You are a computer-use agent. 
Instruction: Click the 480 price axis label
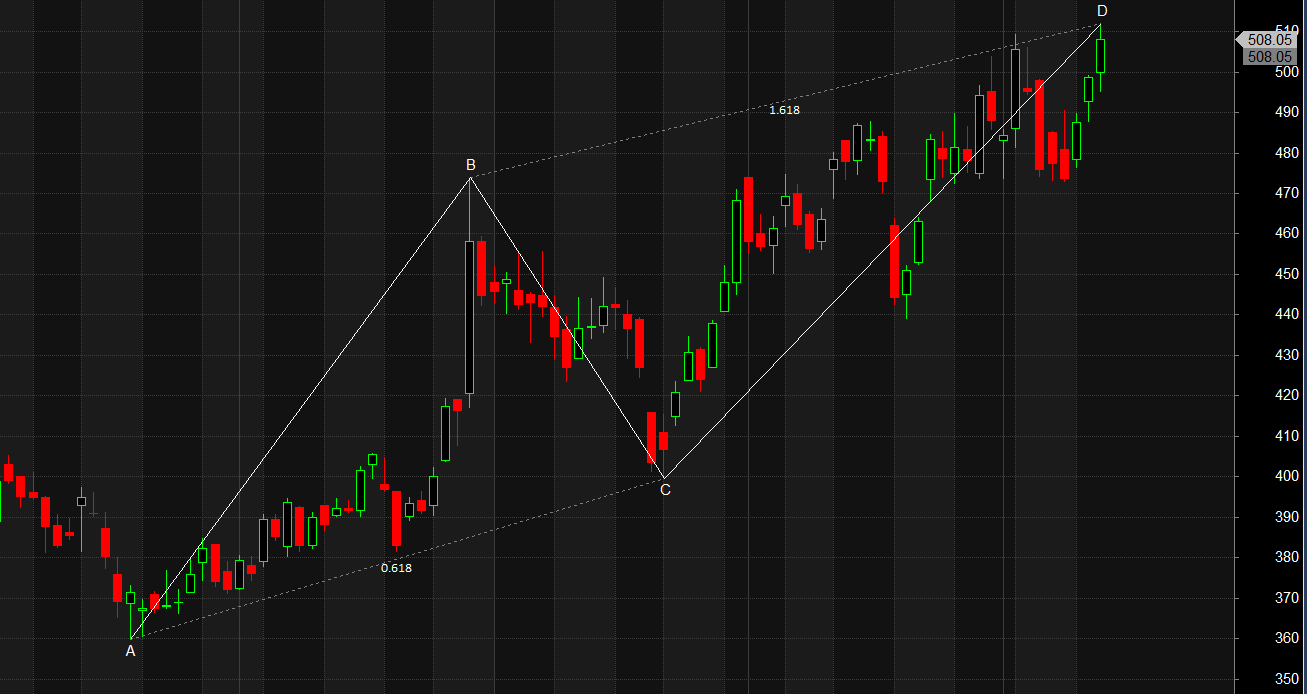tap(1286, 153)
